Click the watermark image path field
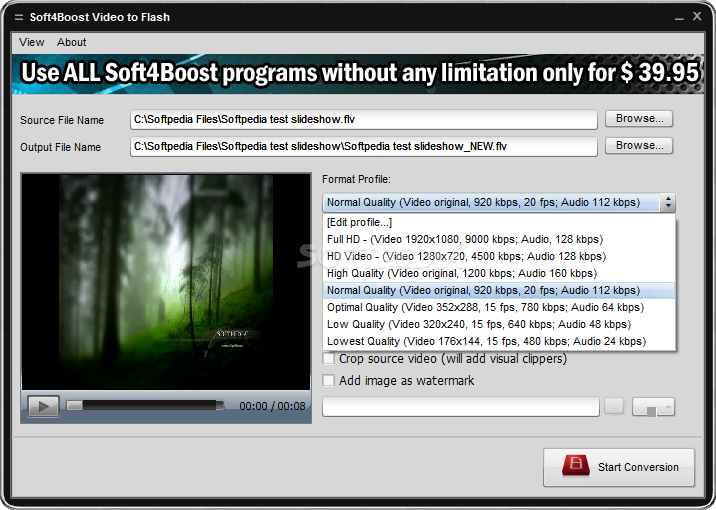 click(461, 406)
